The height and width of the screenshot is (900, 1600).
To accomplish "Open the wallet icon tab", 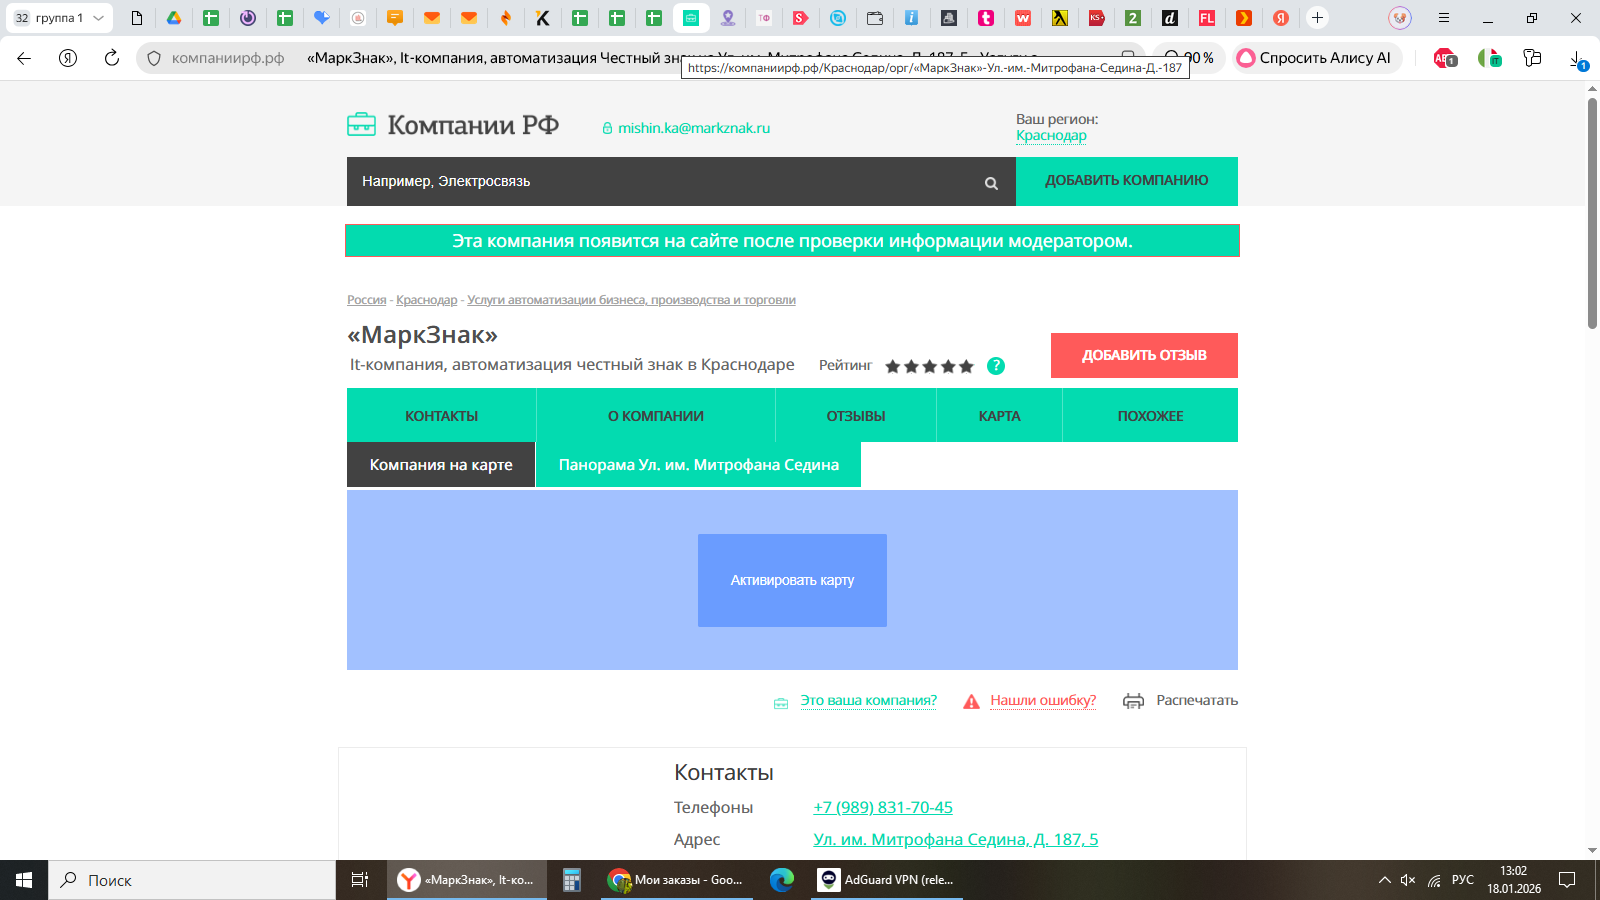I will (875, 18).
